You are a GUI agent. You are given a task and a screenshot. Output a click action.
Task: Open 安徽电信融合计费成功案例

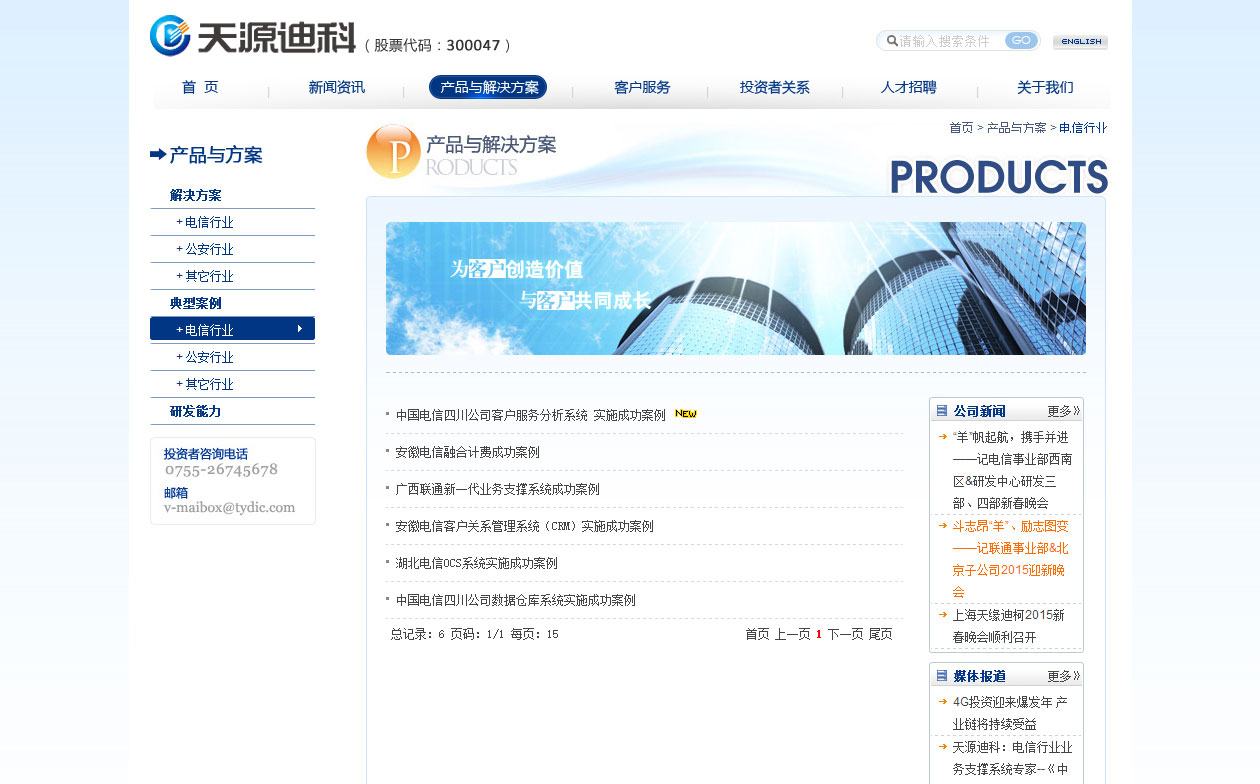tap(467, 452)
